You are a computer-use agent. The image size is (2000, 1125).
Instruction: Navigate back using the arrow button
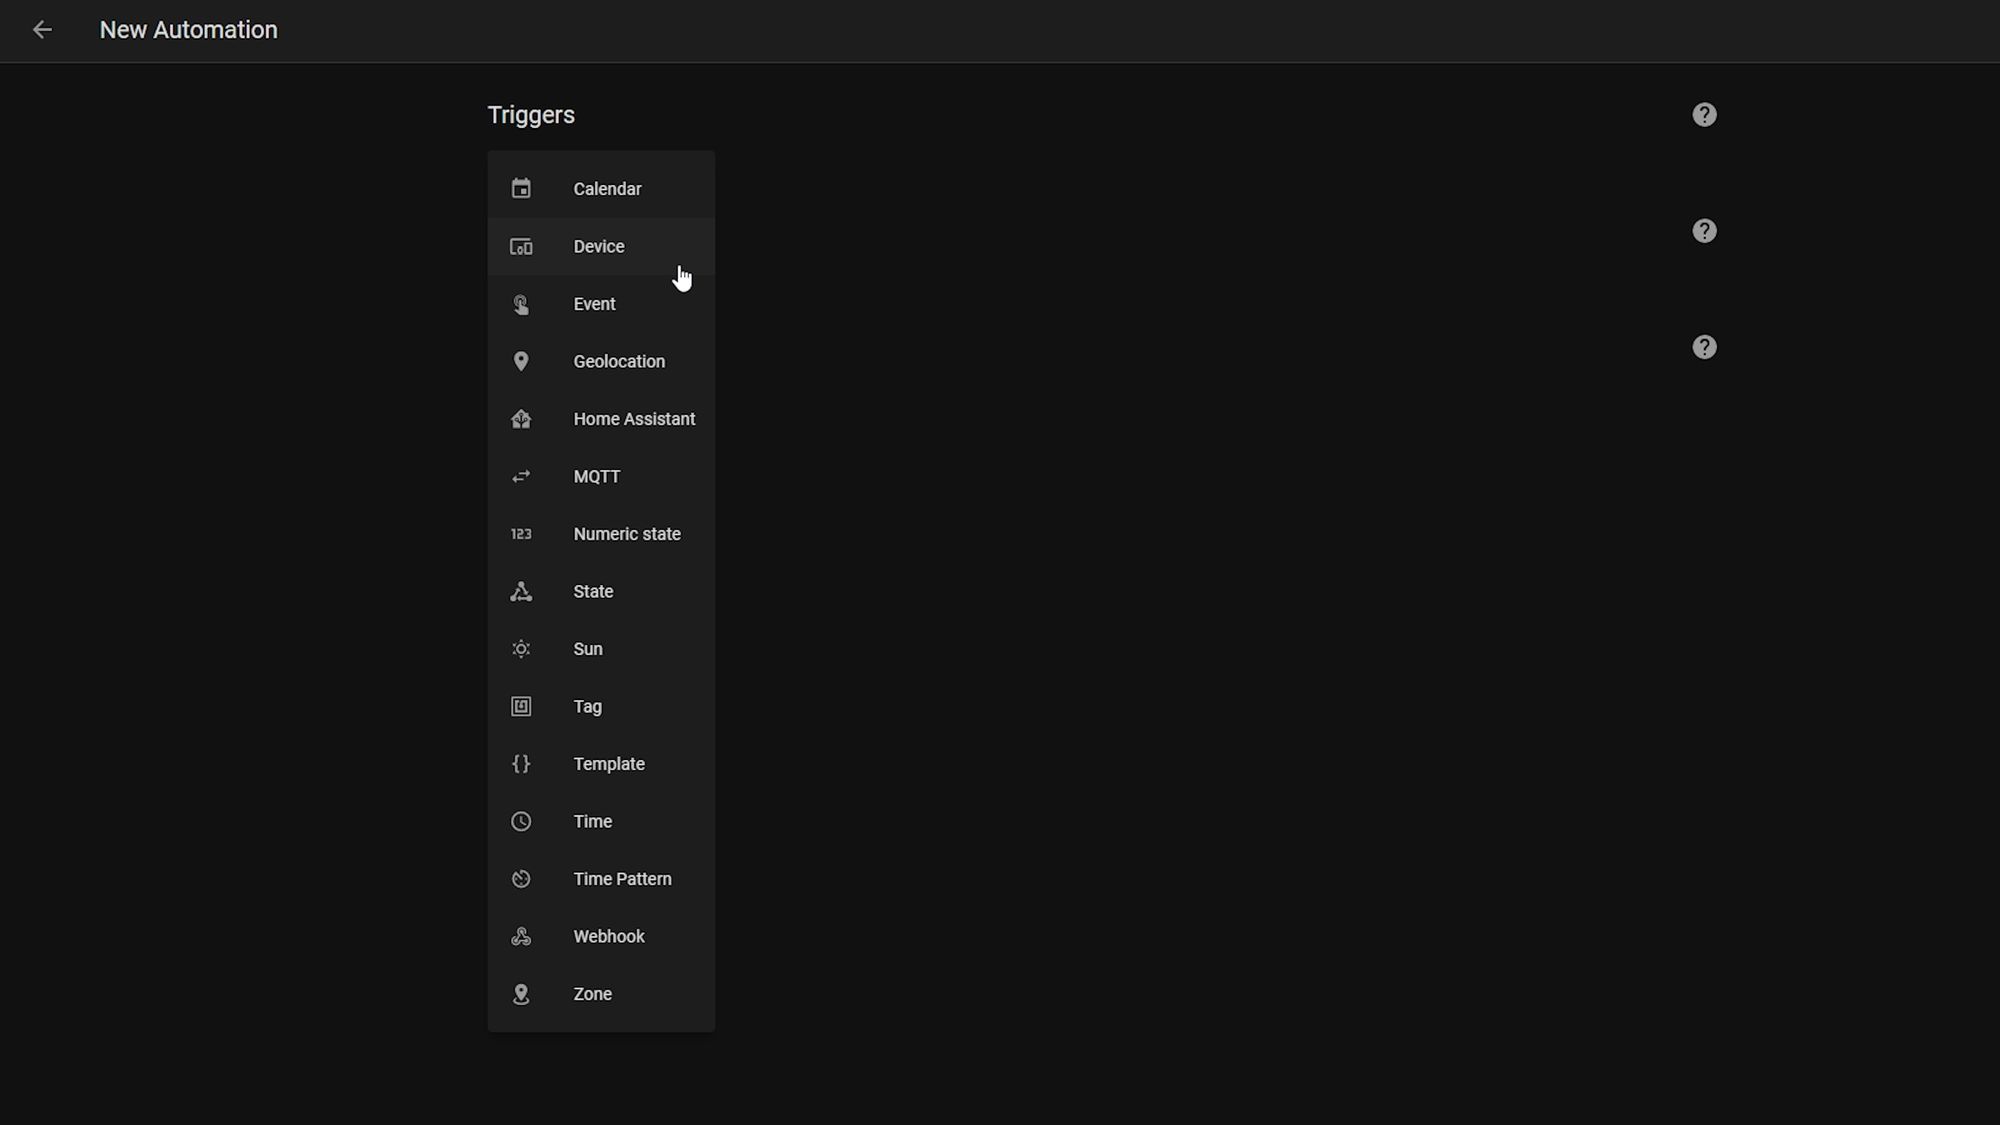pyautogui.click(x=40, y=29)
